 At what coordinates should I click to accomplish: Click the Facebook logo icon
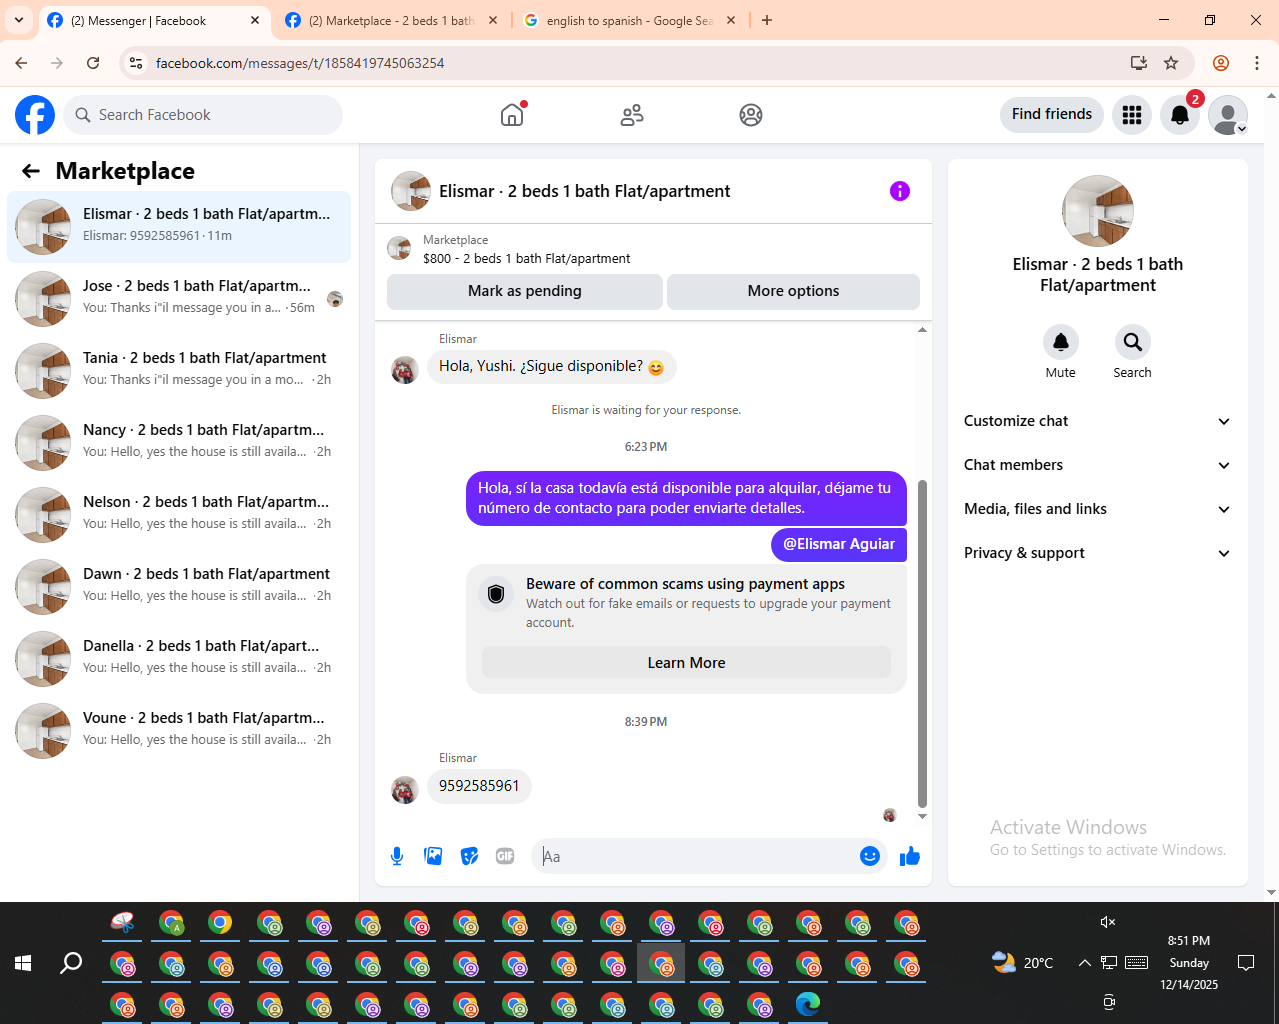tap(35, 115)
